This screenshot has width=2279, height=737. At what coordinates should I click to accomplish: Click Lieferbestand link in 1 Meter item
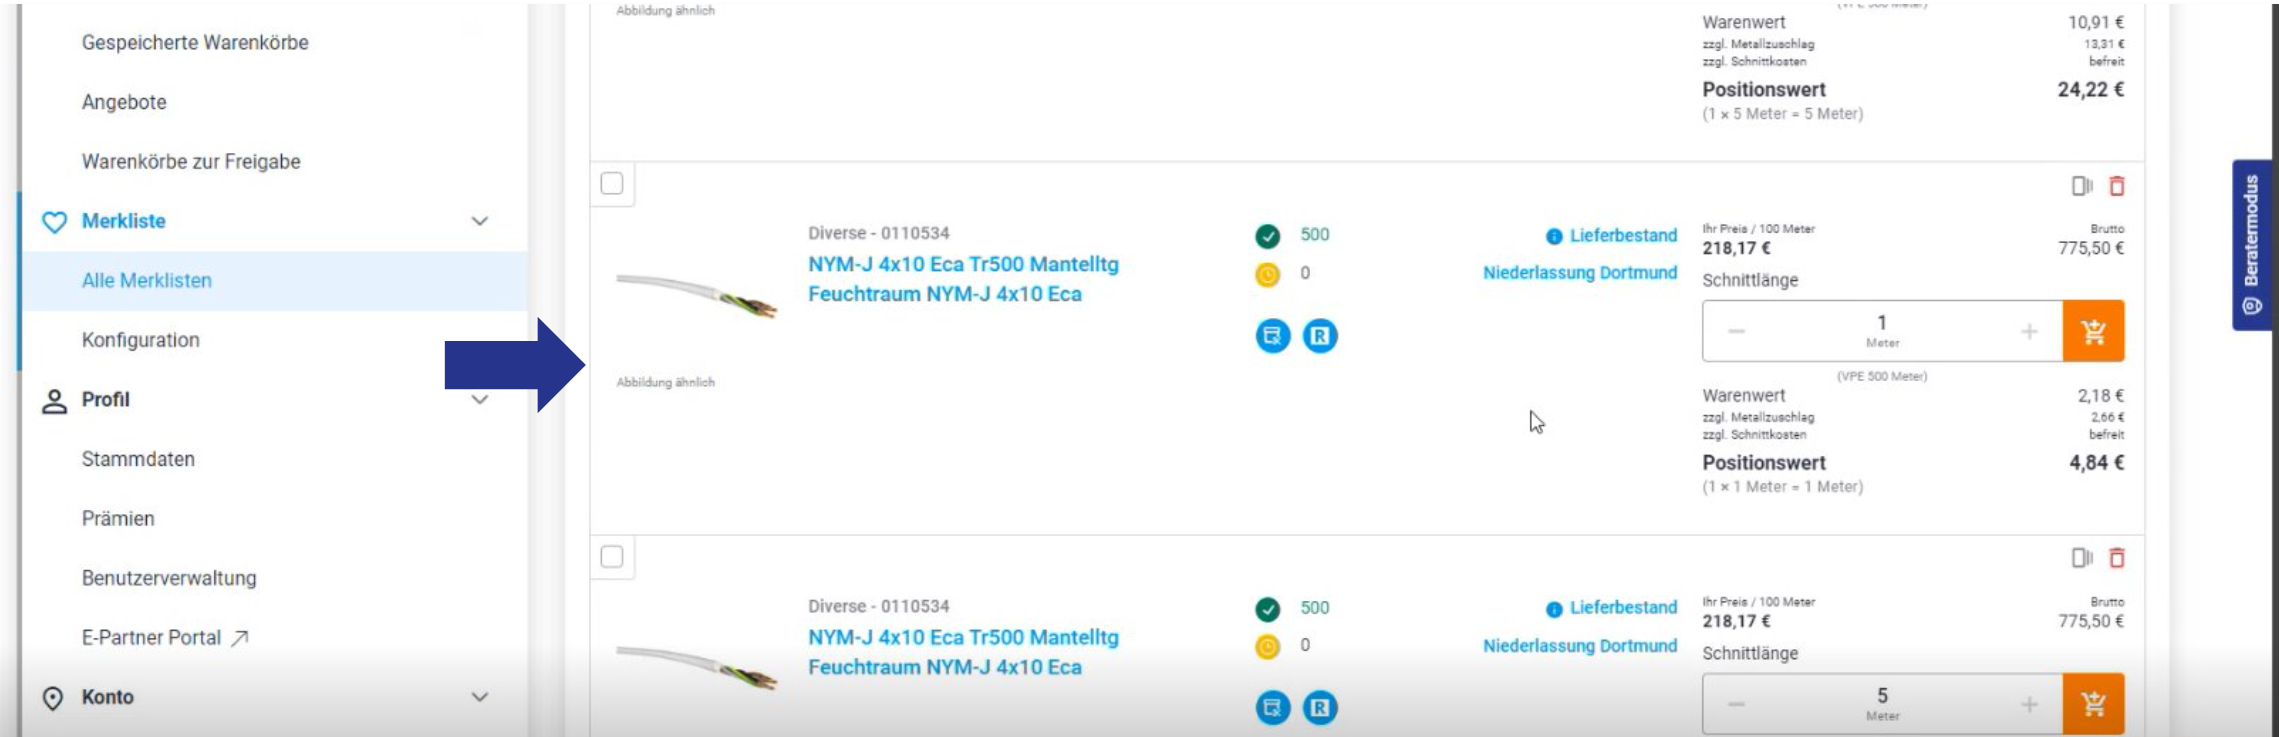pyautogui.click(x=1623, y=236)
